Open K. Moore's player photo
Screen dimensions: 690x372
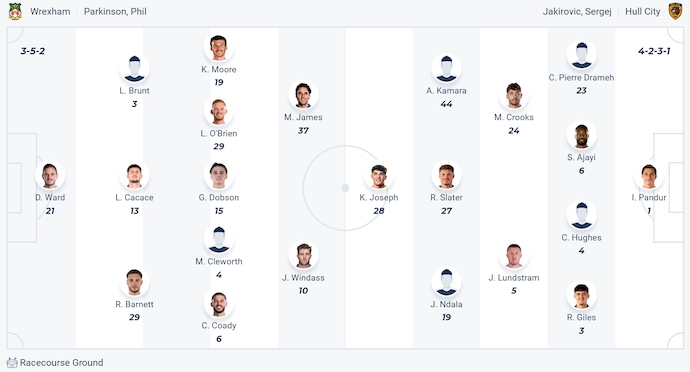[x=219, y=48]
